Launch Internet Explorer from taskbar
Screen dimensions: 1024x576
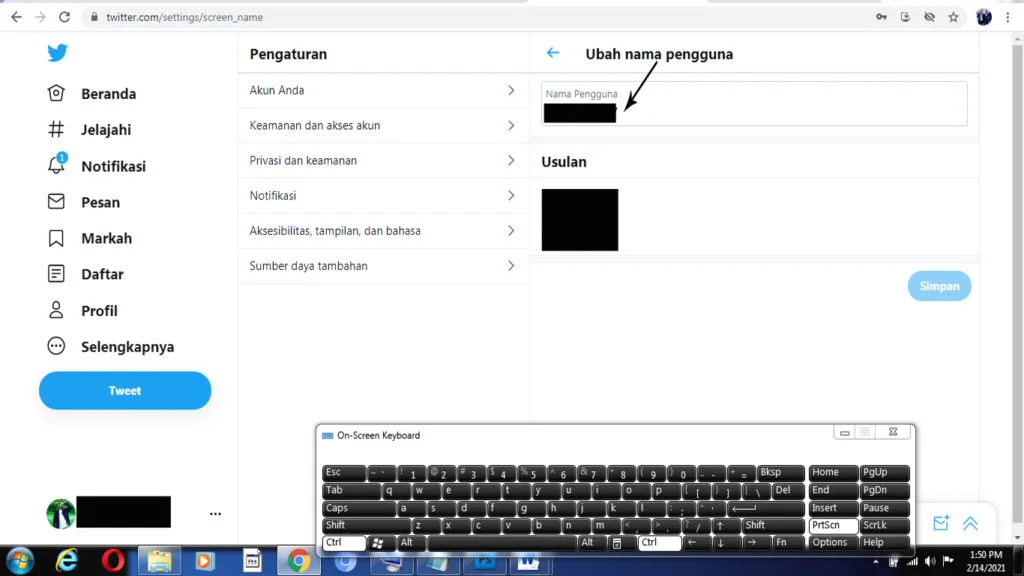tap(67, 561)
